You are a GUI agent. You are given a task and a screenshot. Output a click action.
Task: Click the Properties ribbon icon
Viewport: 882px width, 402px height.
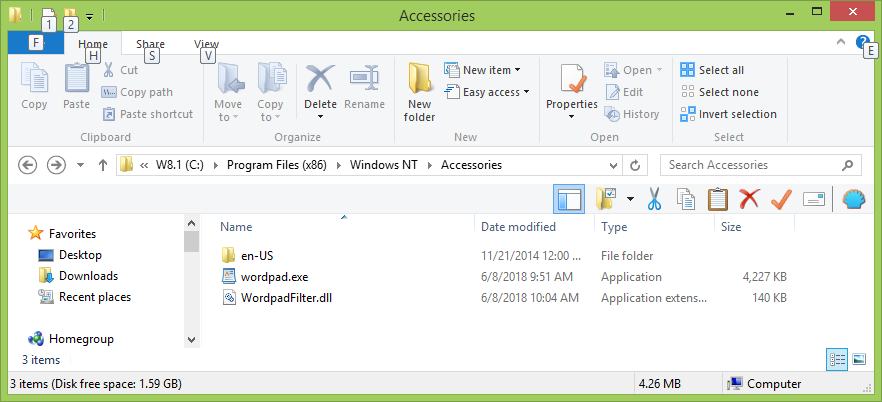(x=572, y=78)
